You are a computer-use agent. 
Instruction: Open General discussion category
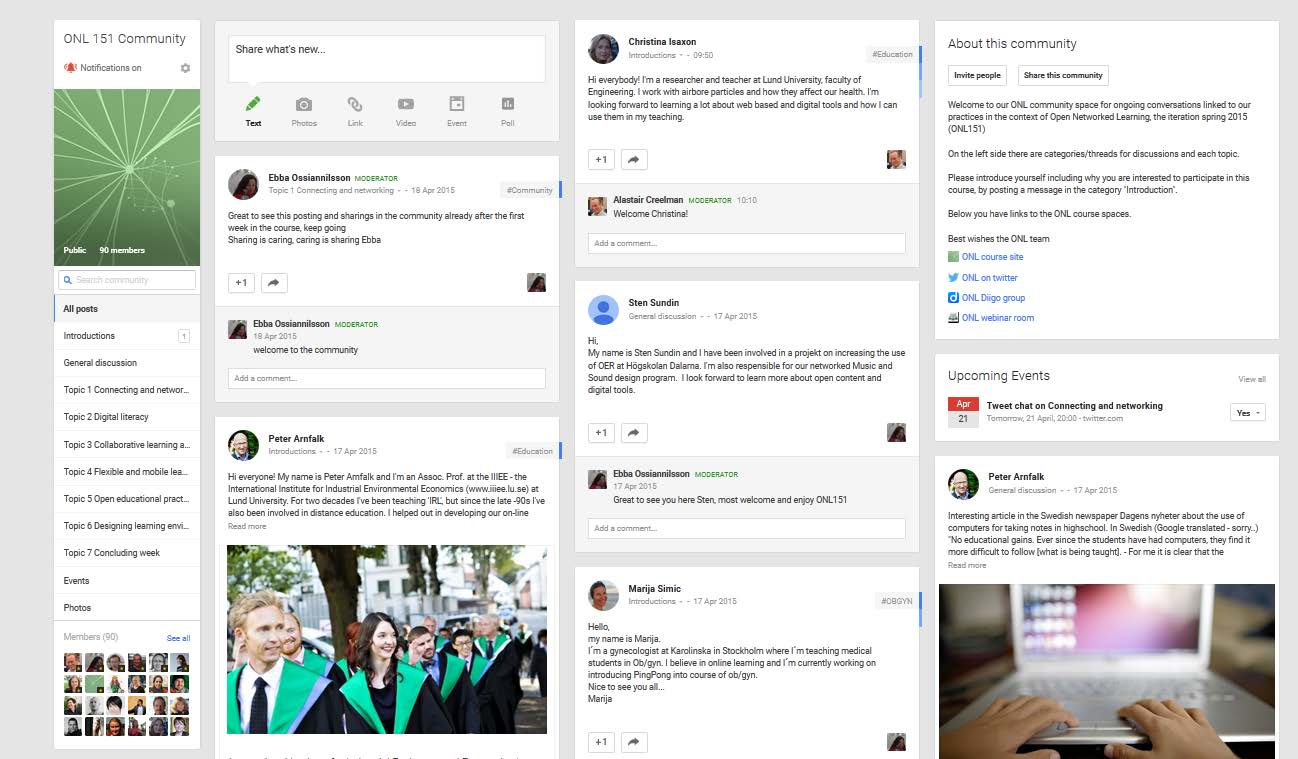point(126,363)
